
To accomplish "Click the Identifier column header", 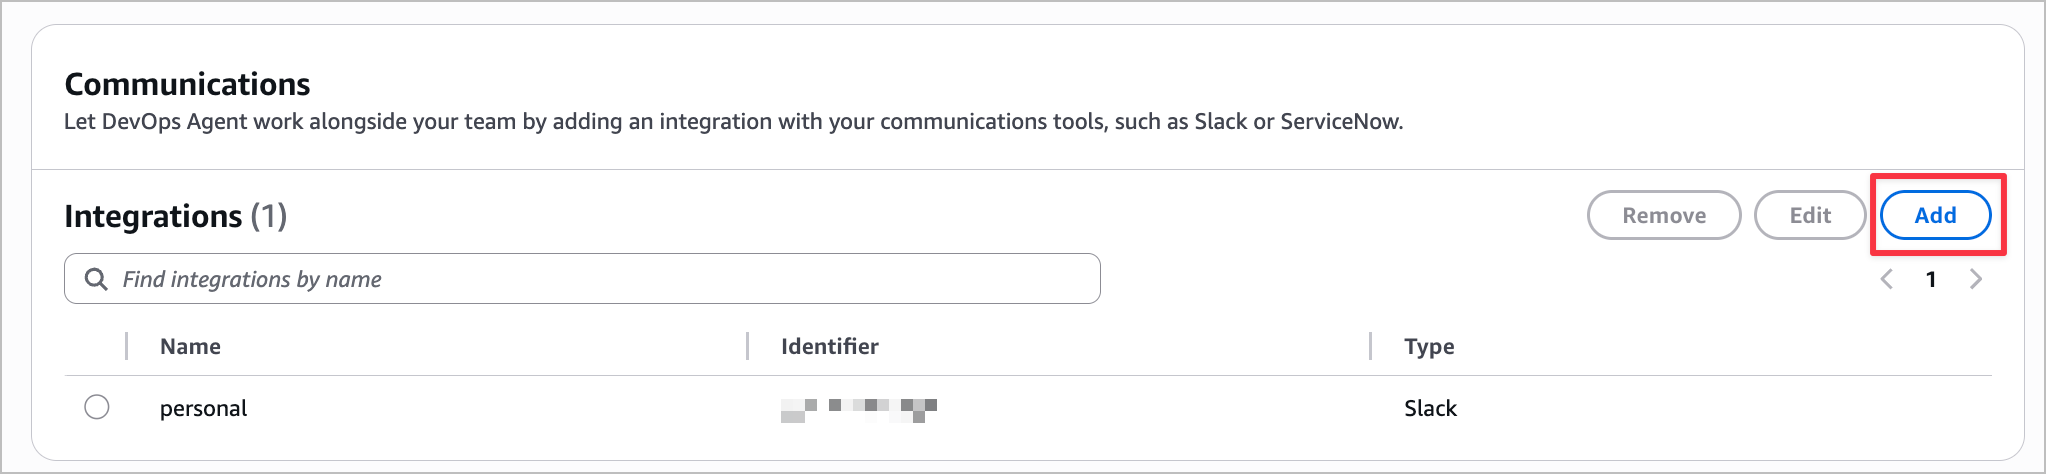I will 829,346.
